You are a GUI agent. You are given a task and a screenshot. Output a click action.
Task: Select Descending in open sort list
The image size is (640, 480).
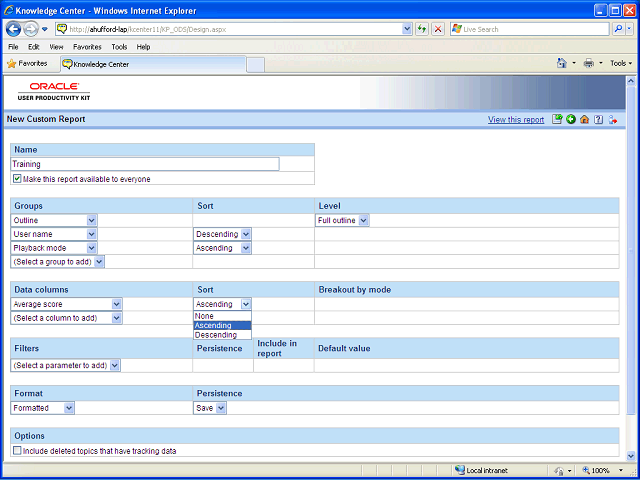[222, 335]
